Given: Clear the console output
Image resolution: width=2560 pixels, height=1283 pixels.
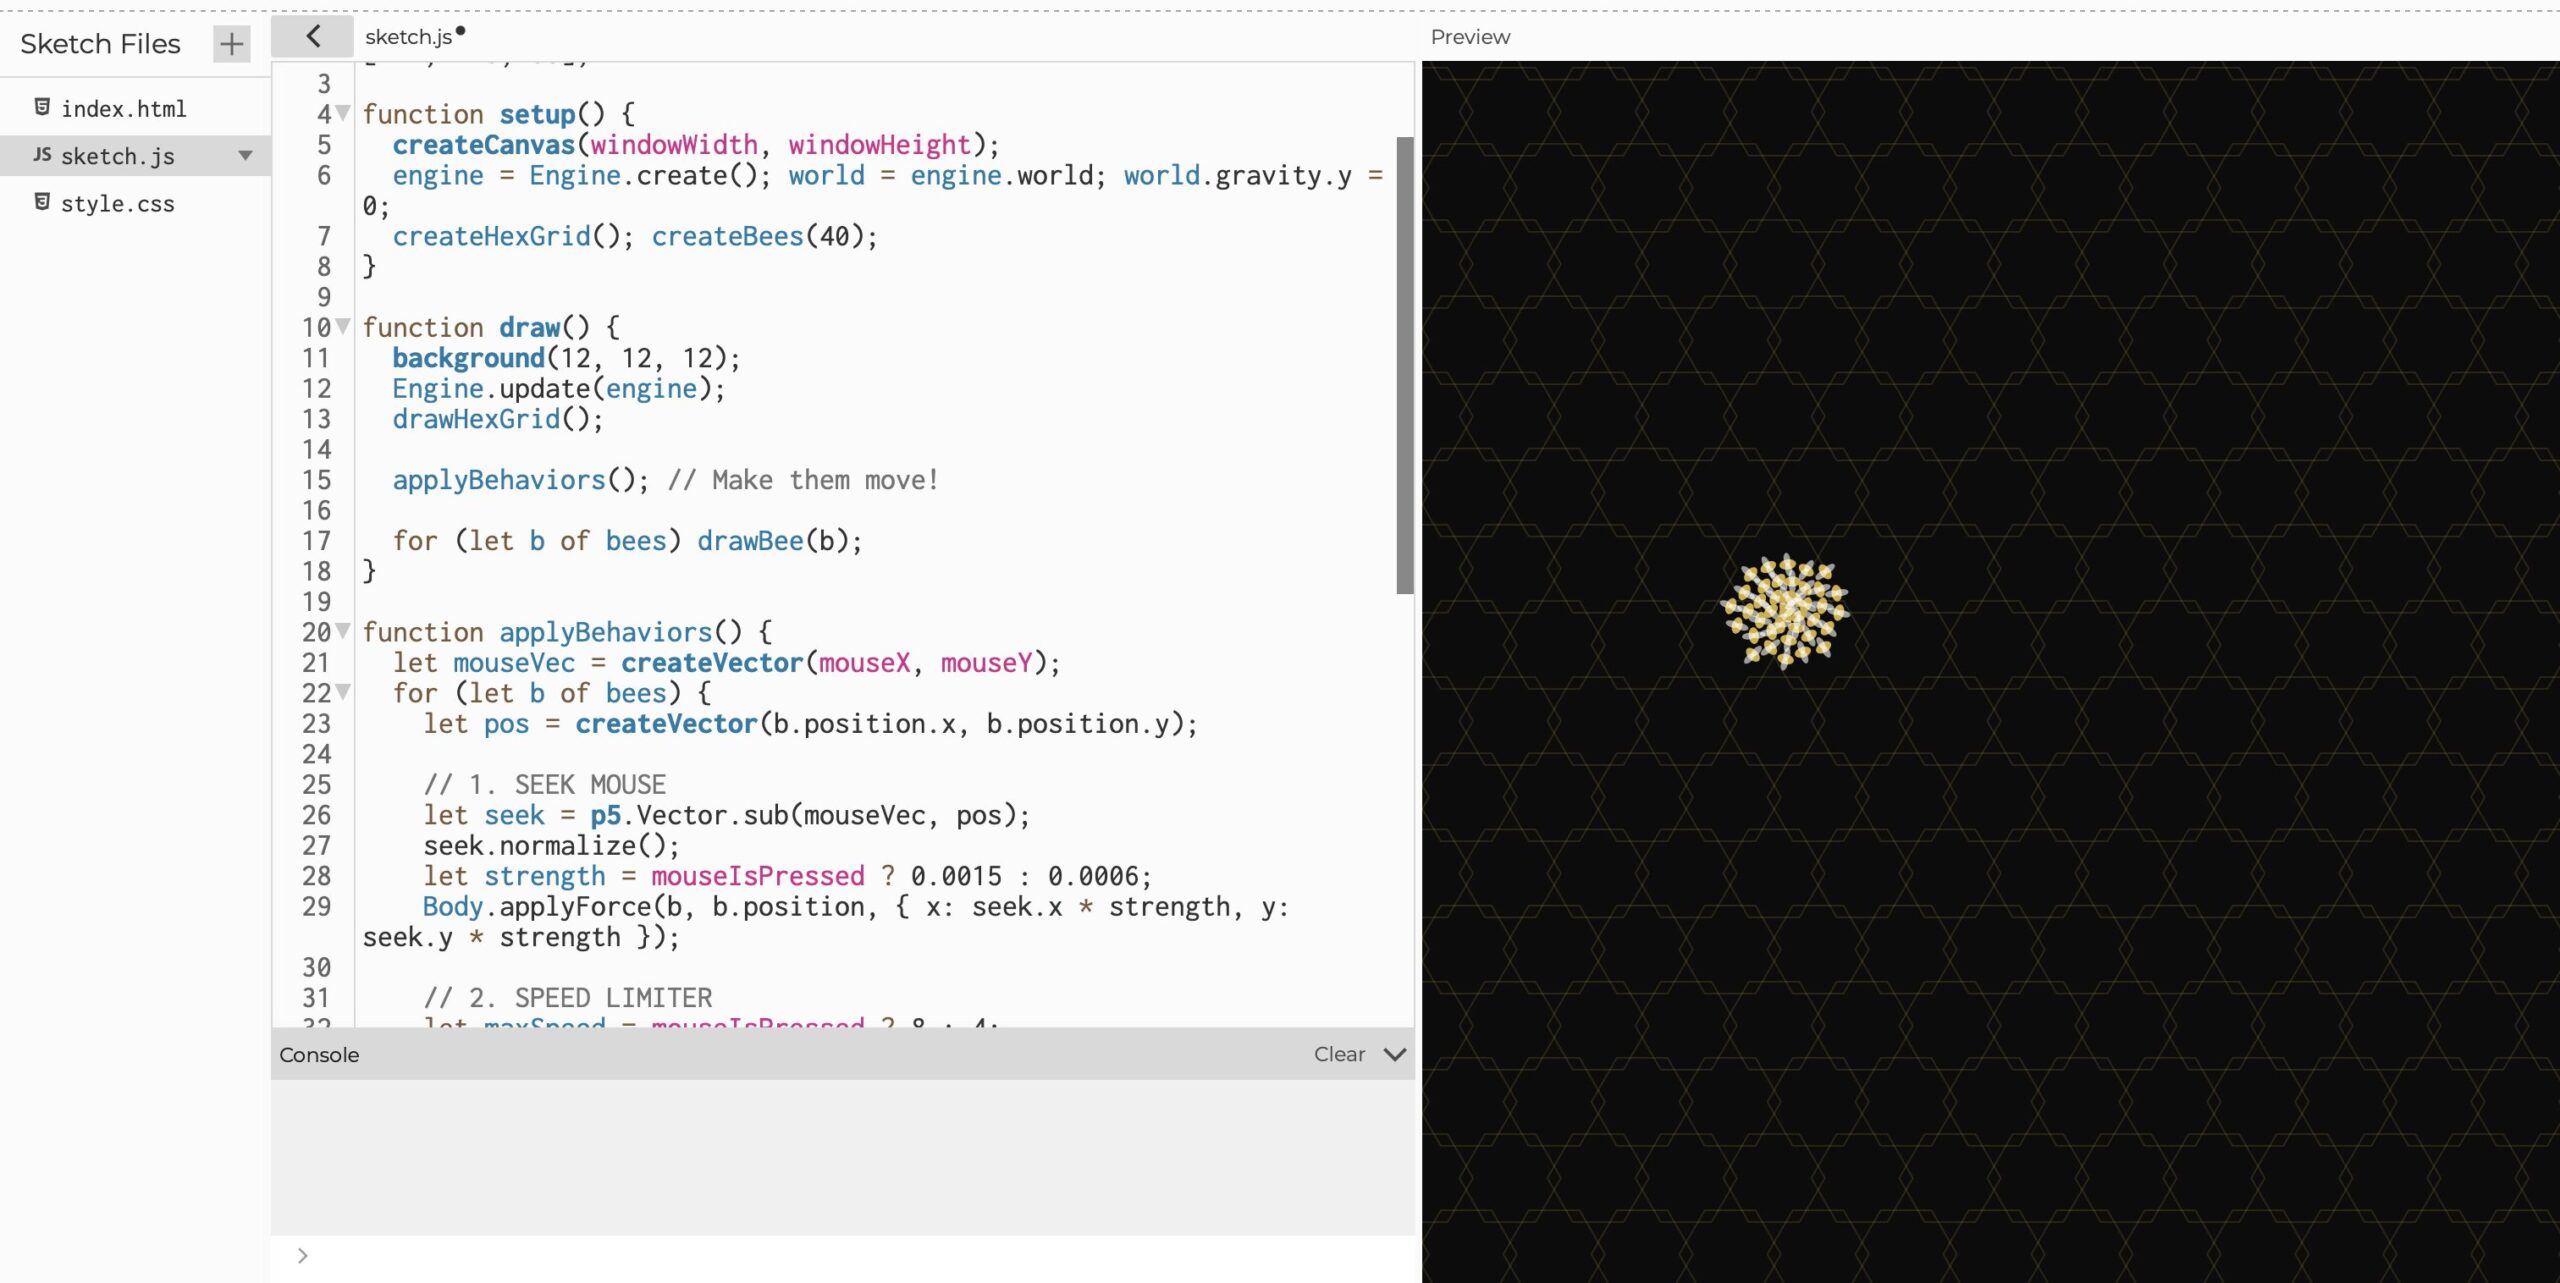Looking at the screenshot, I should coord(1338,1054).
